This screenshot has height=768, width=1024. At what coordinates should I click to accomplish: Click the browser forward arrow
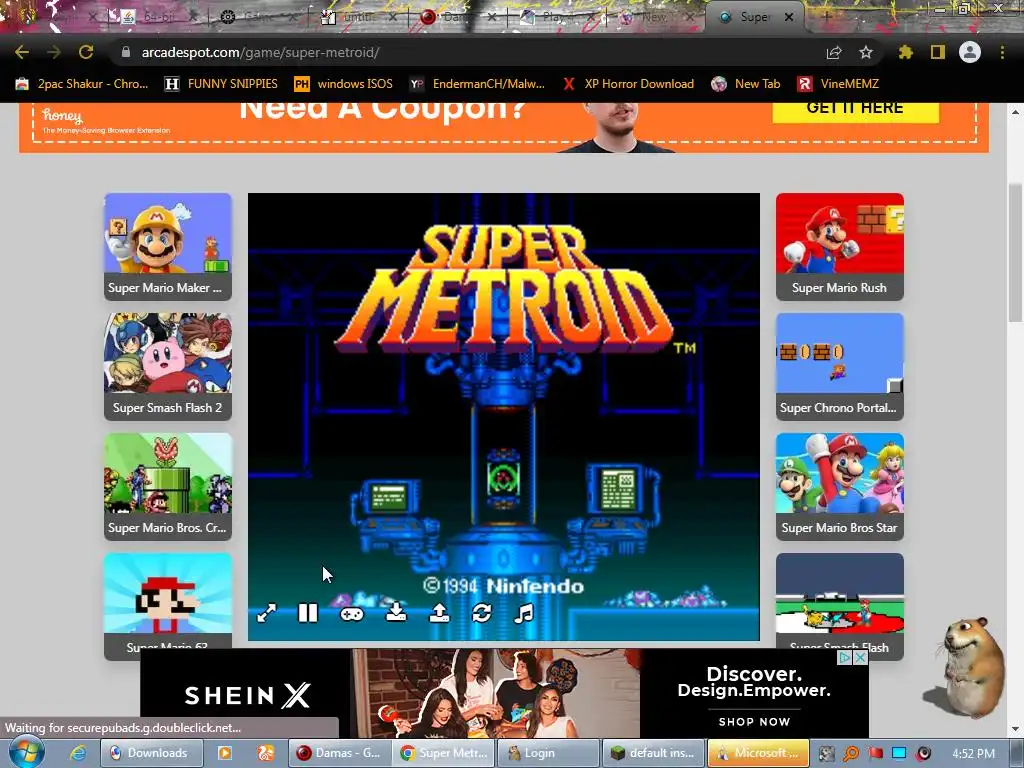tap(54, 52)
